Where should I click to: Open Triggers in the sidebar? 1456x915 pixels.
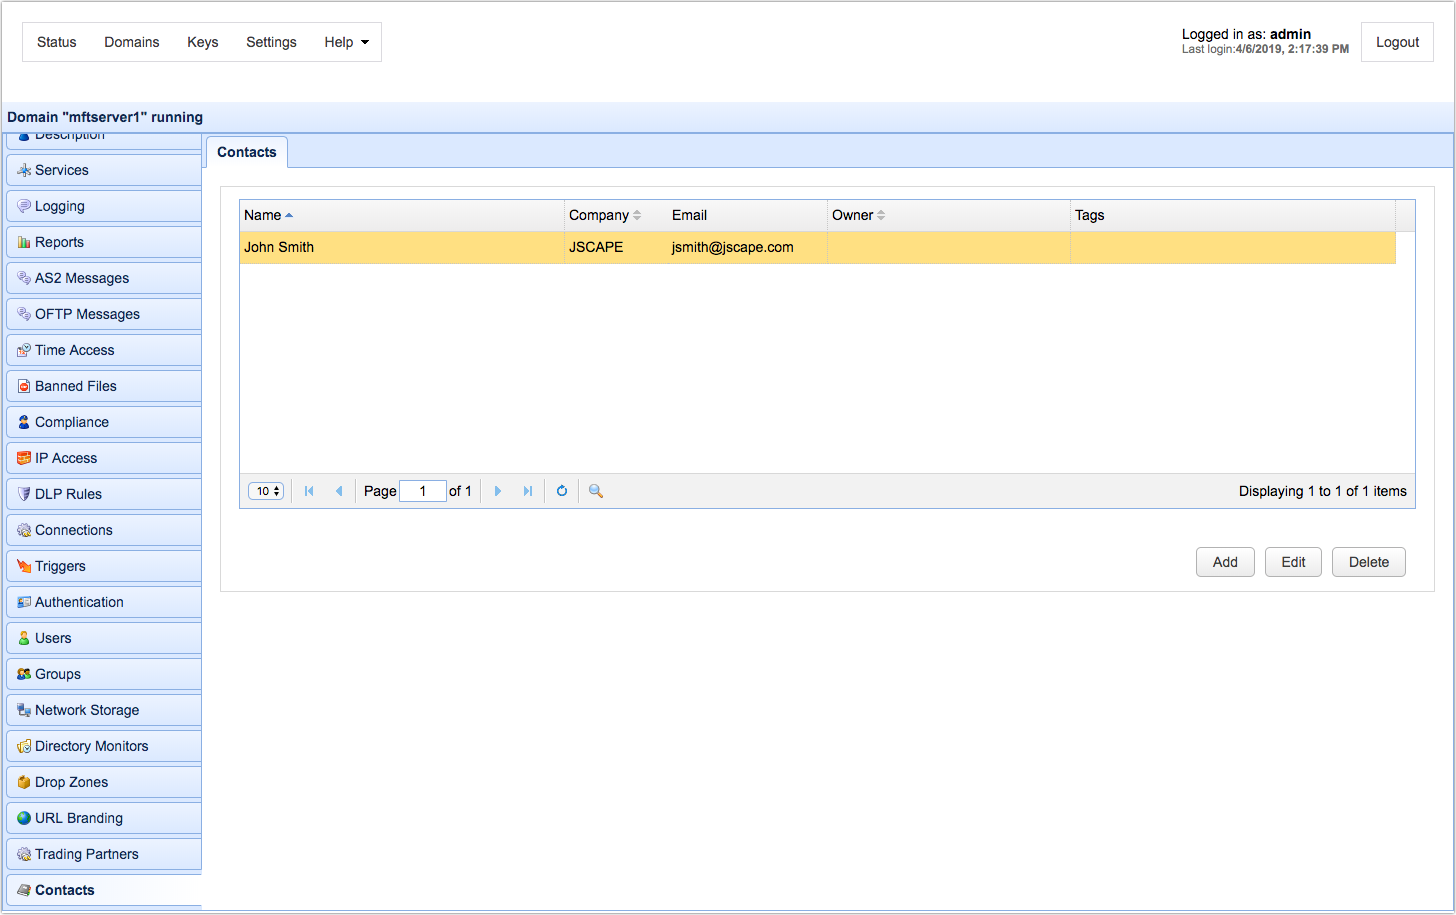(x=104, y=566)
